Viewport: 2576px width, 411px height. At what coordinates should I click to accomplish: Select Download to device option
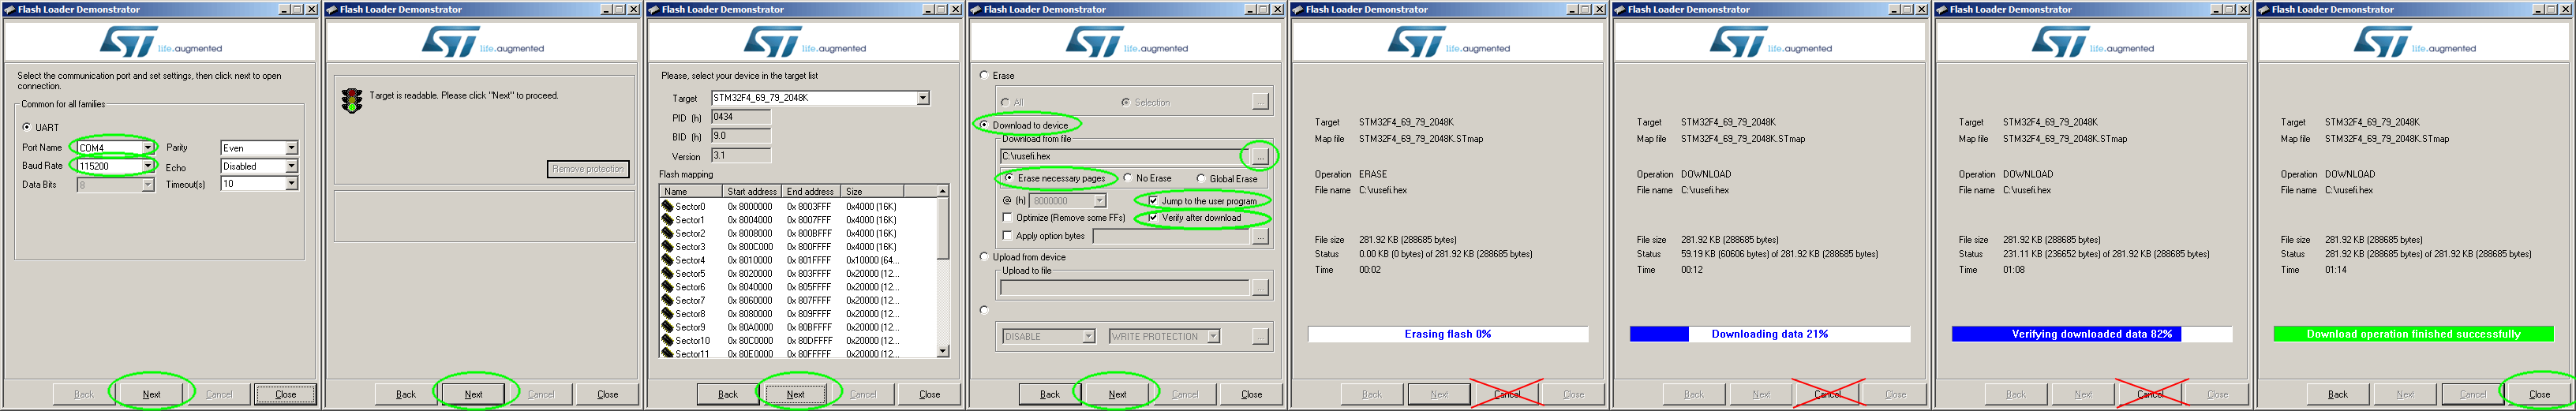[984, 125]
